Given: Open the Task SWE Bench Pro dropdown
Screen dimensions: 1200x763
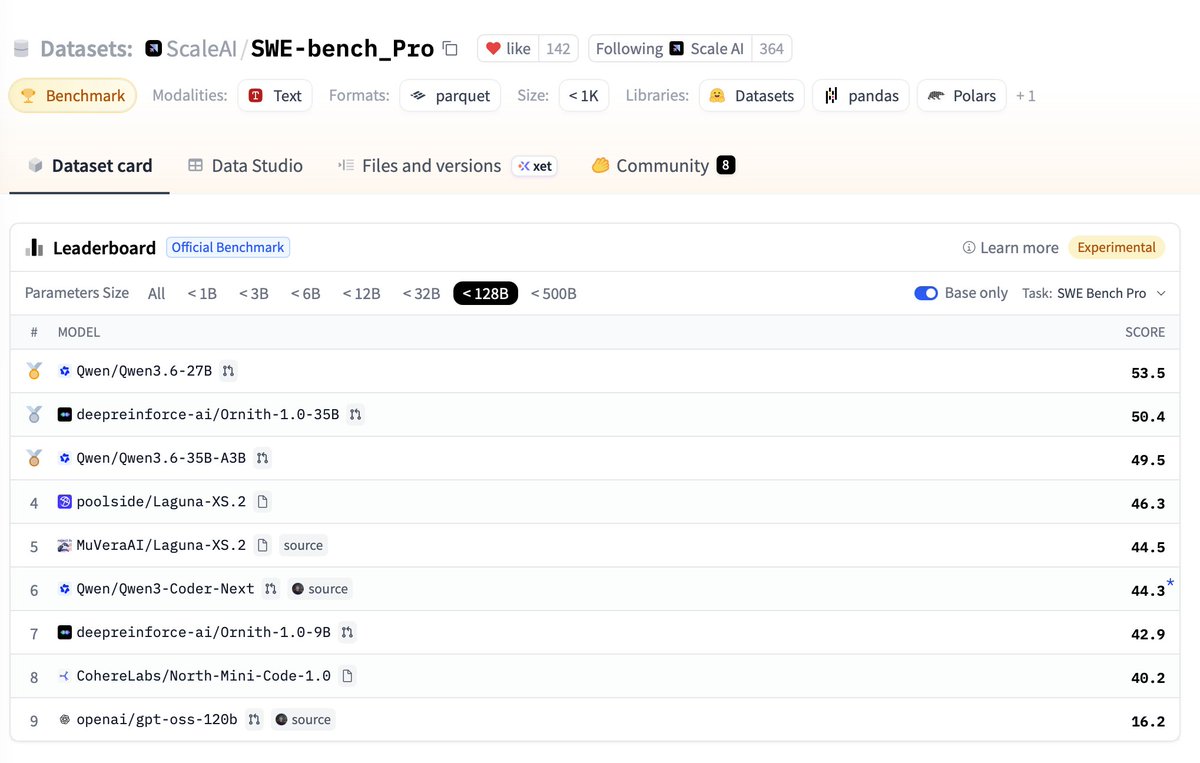Looking at the screenshot, I should 1094,293.
